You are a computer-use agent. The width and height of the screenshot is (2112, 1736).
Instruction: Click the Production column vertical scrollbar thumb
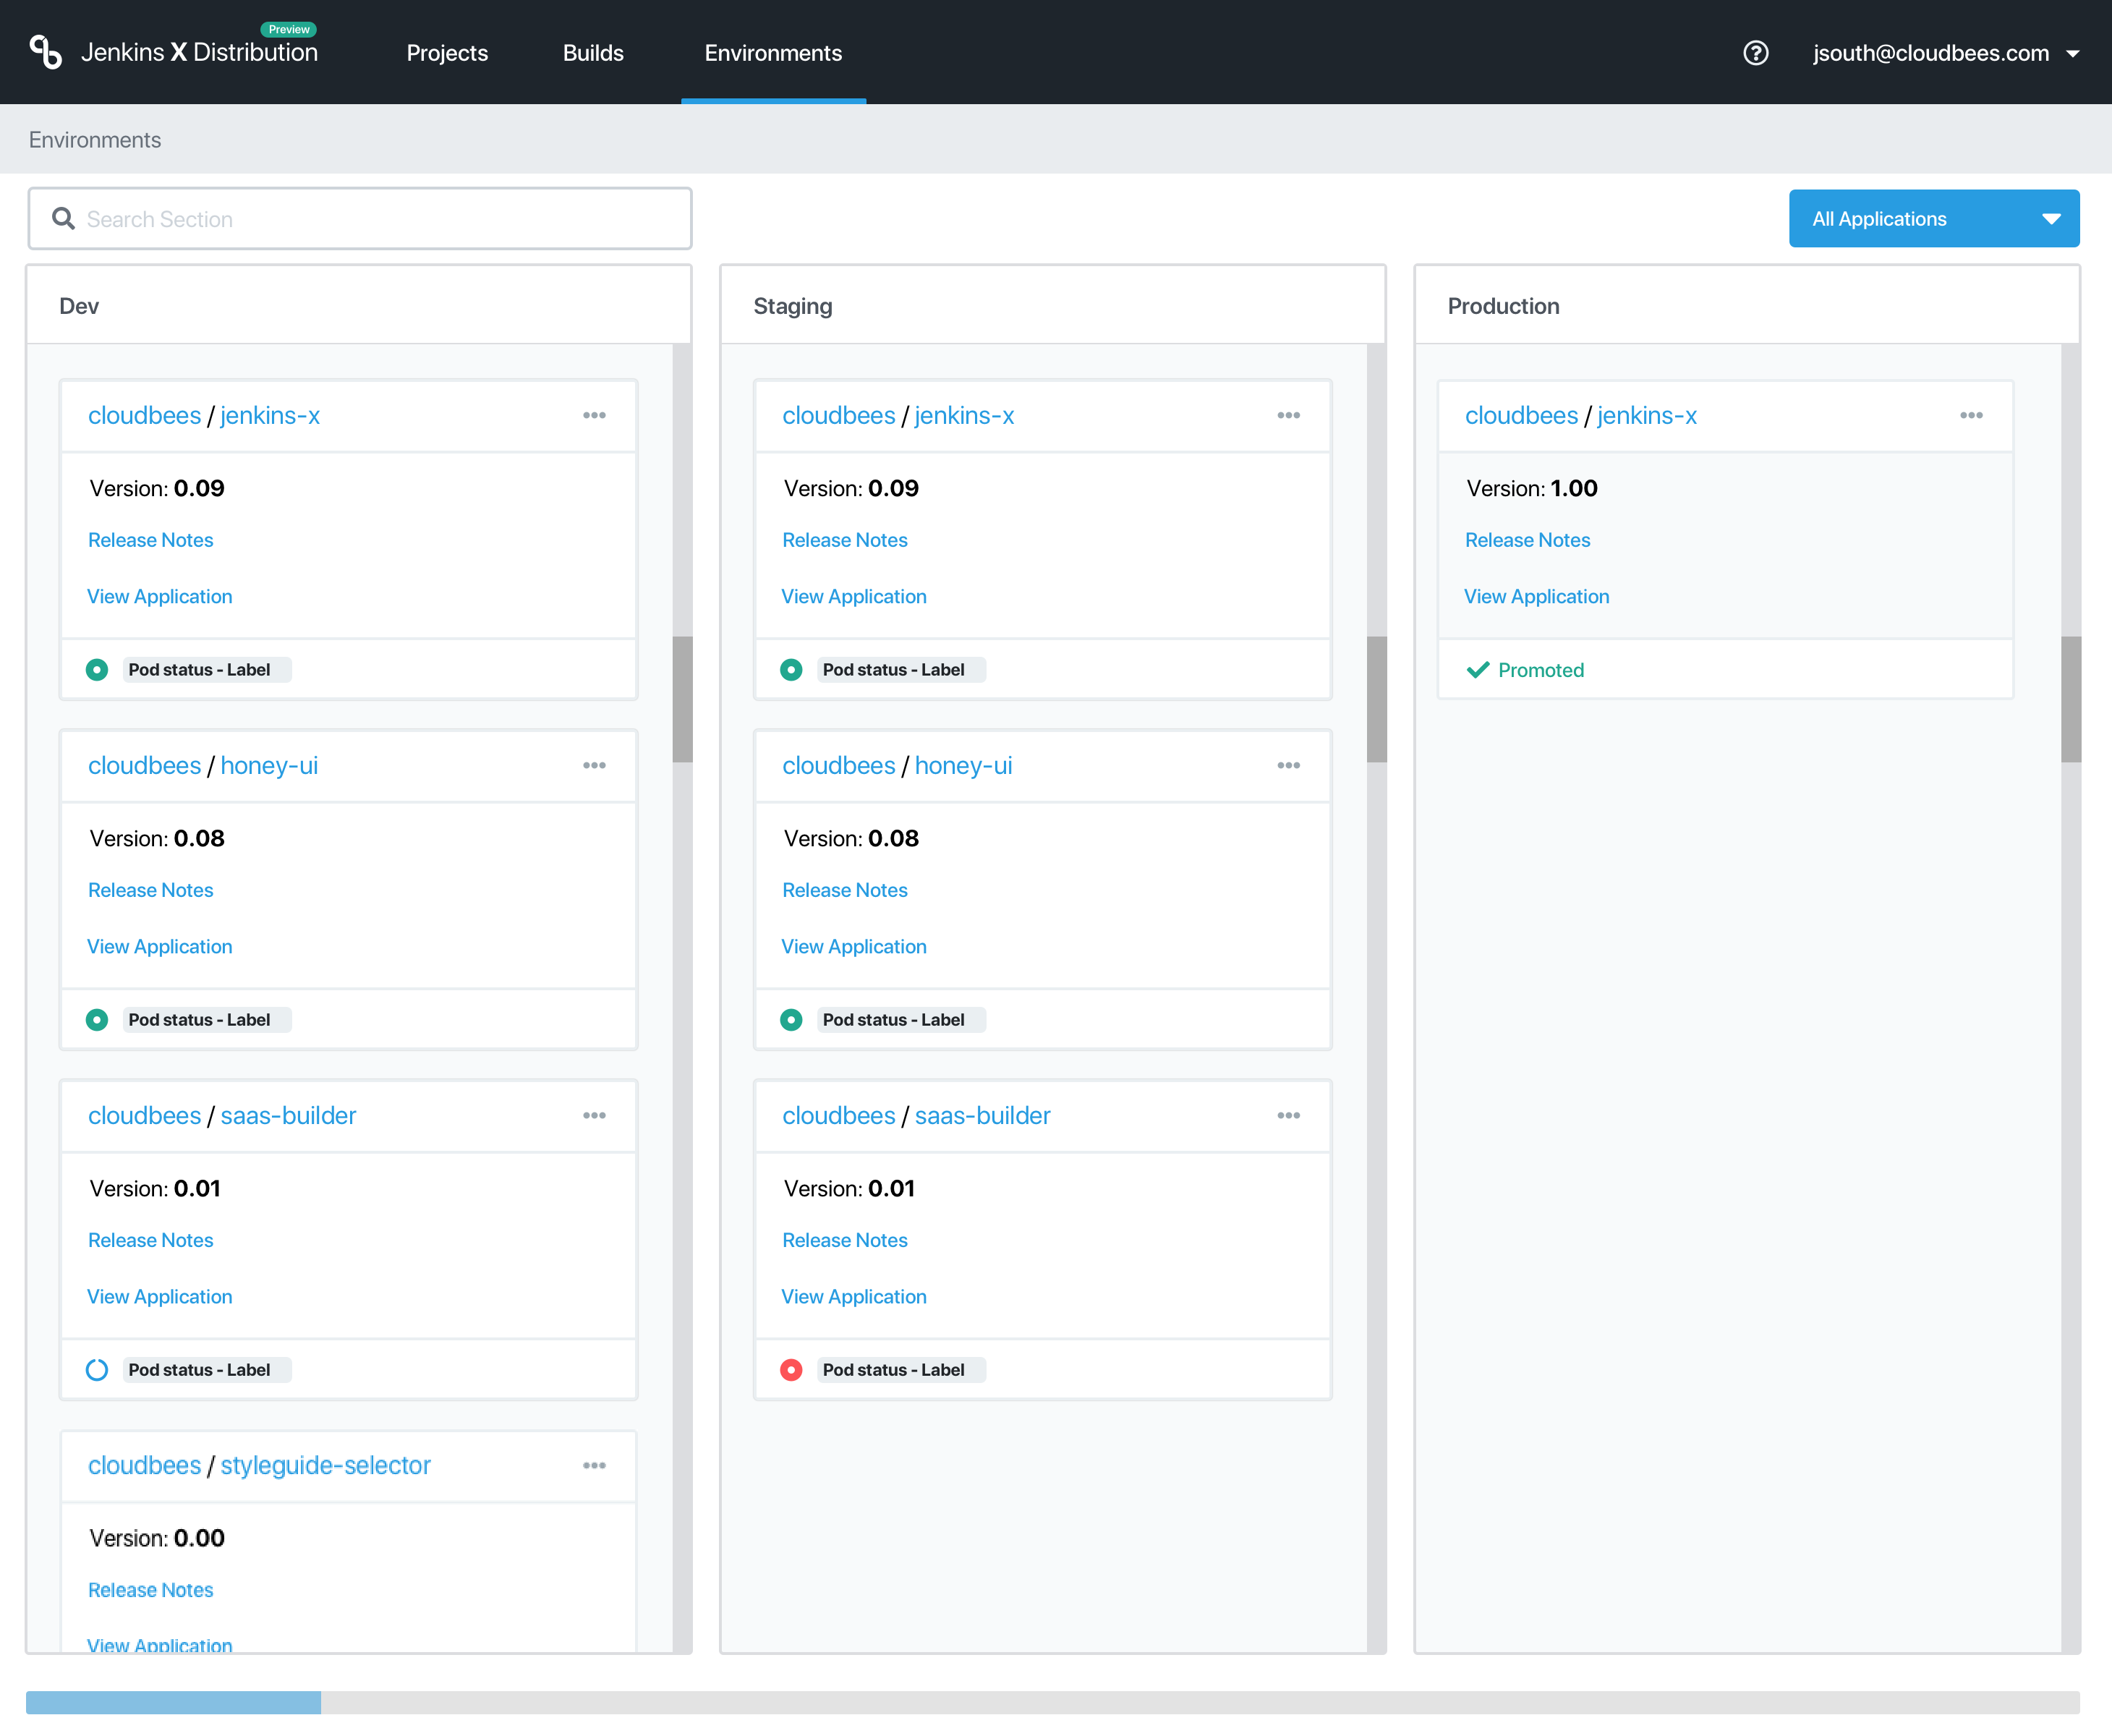(2071, 699)
